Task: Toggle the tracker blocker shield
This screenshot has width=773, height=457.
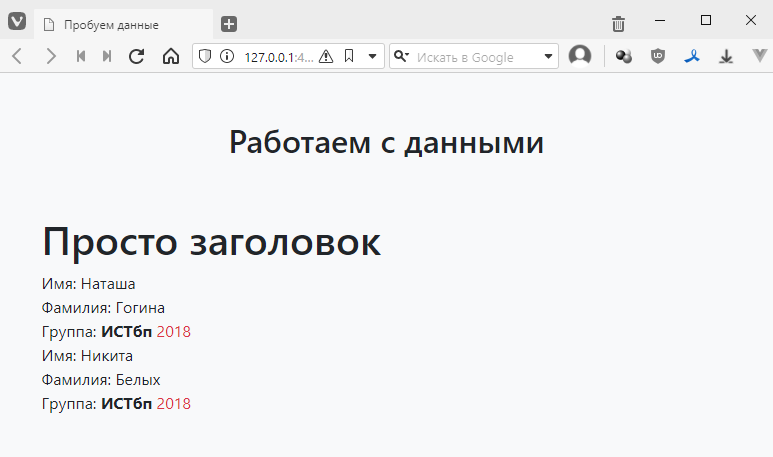Action: click(x=206, y=57)
